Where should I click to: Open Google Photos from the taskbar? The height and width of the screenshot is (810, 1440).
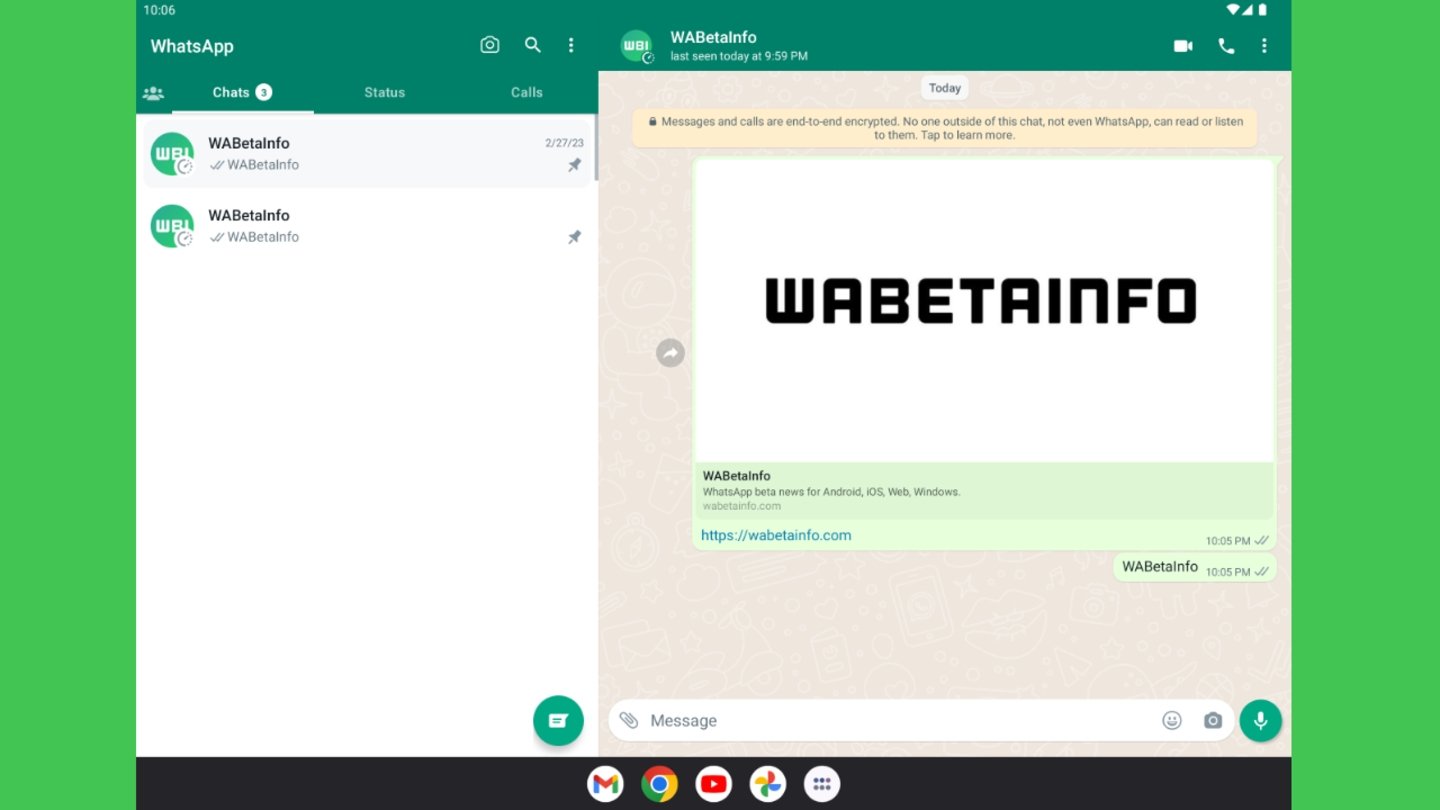[768, 784]
